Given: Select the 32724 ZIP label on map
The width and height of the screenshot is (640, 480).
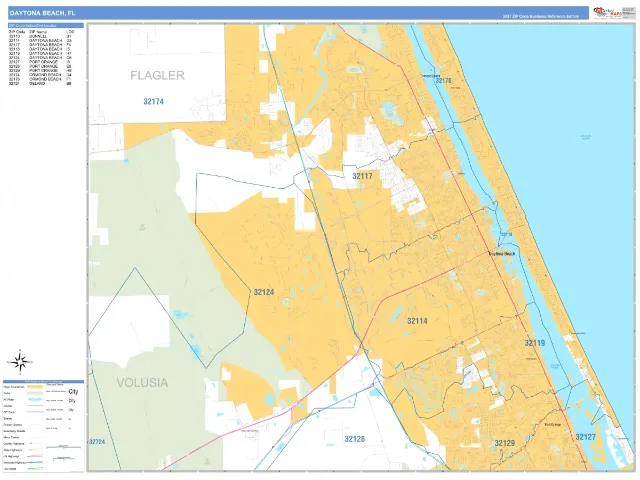Looking at the screenshot, I should pos(97,442).
